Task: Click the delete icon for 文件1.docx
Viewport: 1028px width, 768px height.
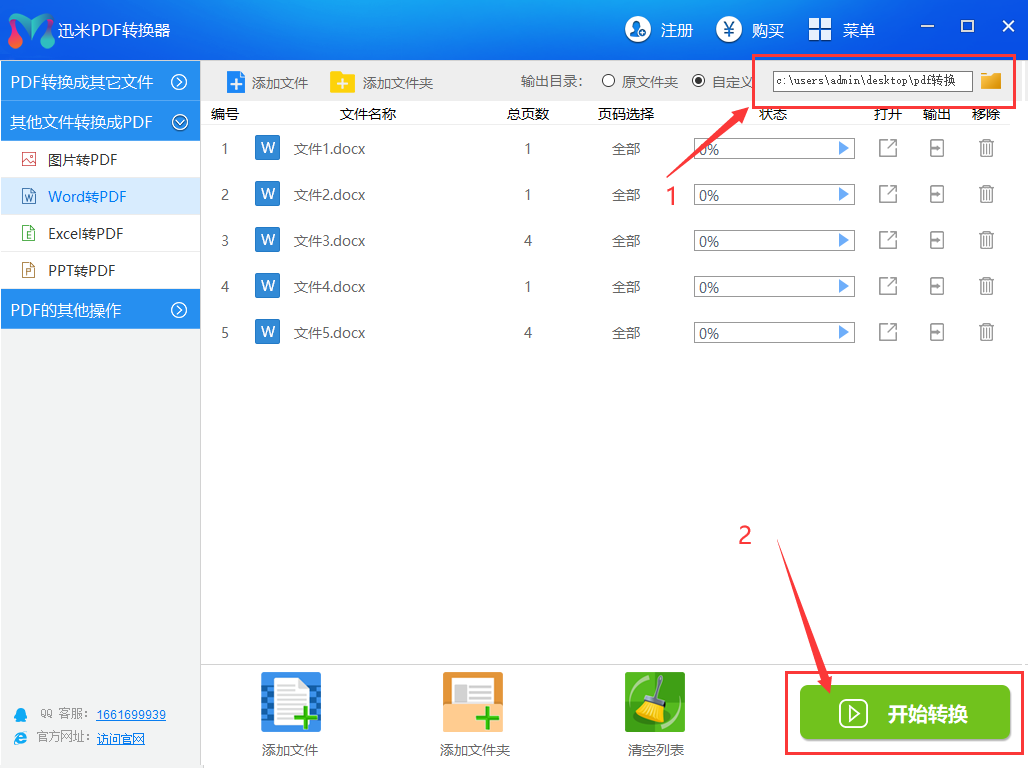Action: 986,149
